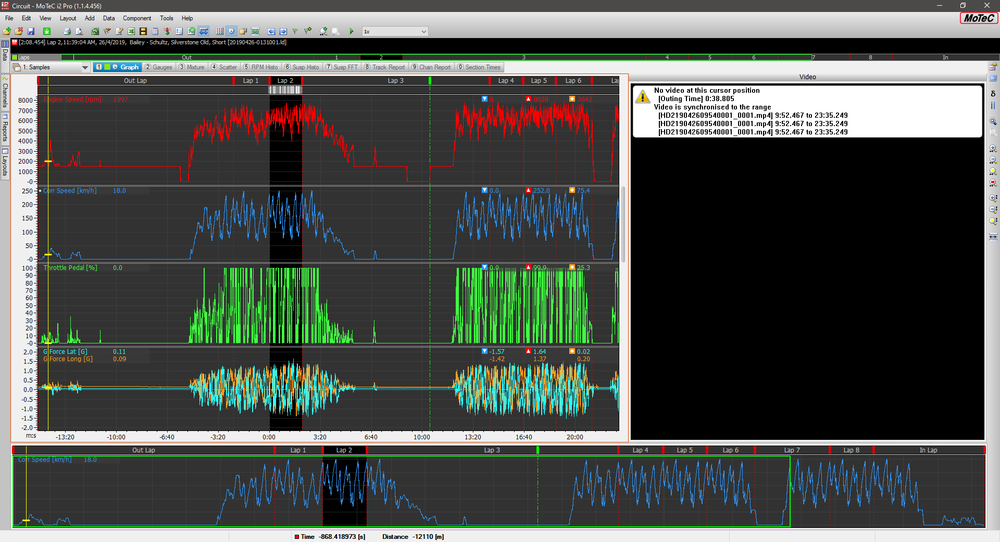Screen dimensions: 1000x542
Task: Switch to the Scatter worksheet tab
Action: 224,67
